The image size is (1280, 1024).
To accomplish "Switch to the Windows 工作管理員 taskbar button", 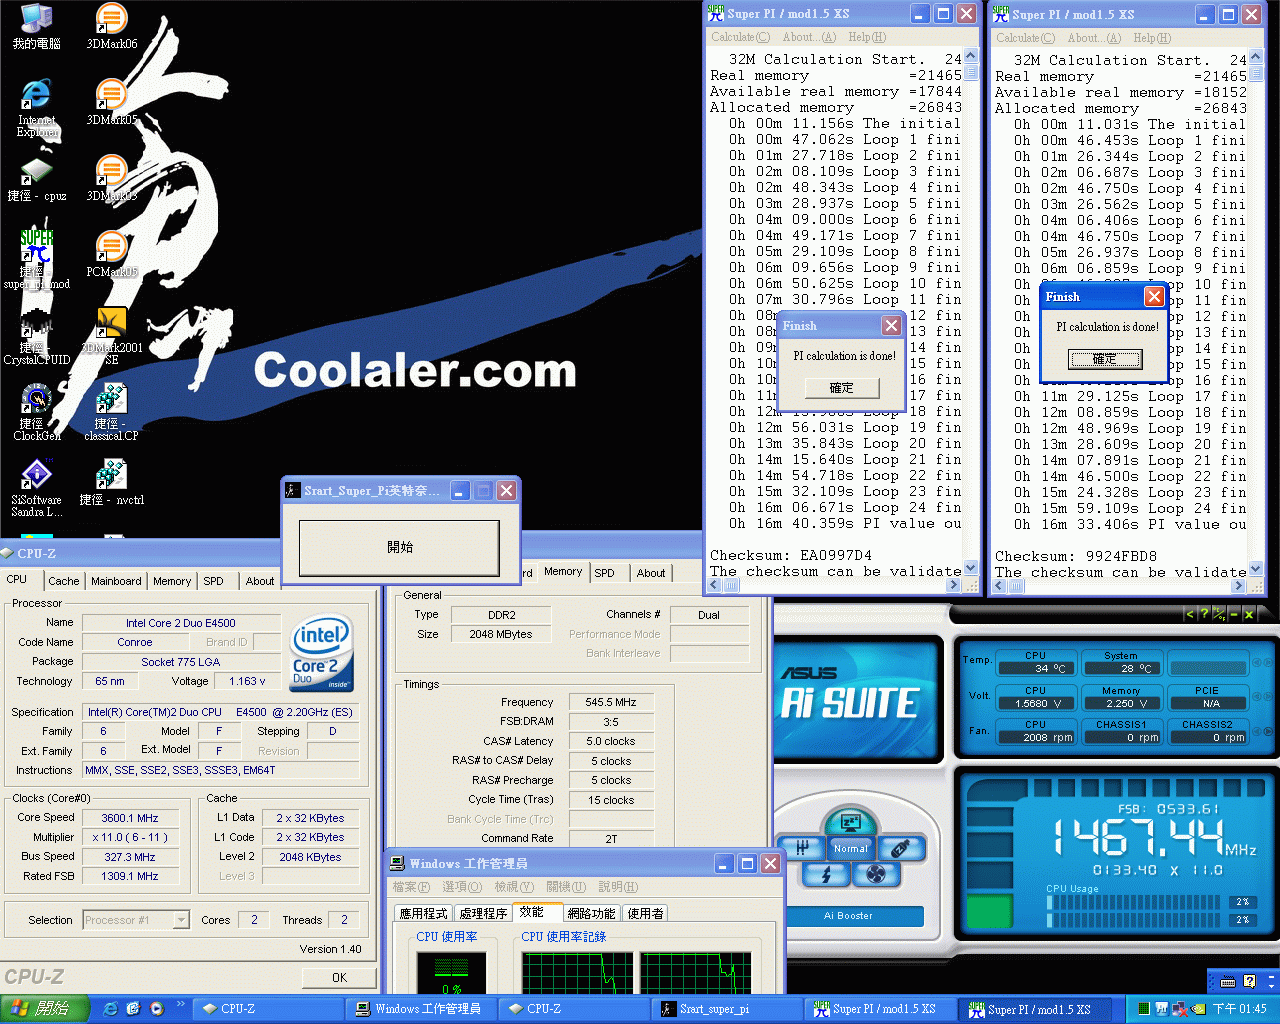I will tap(419, 1009).
